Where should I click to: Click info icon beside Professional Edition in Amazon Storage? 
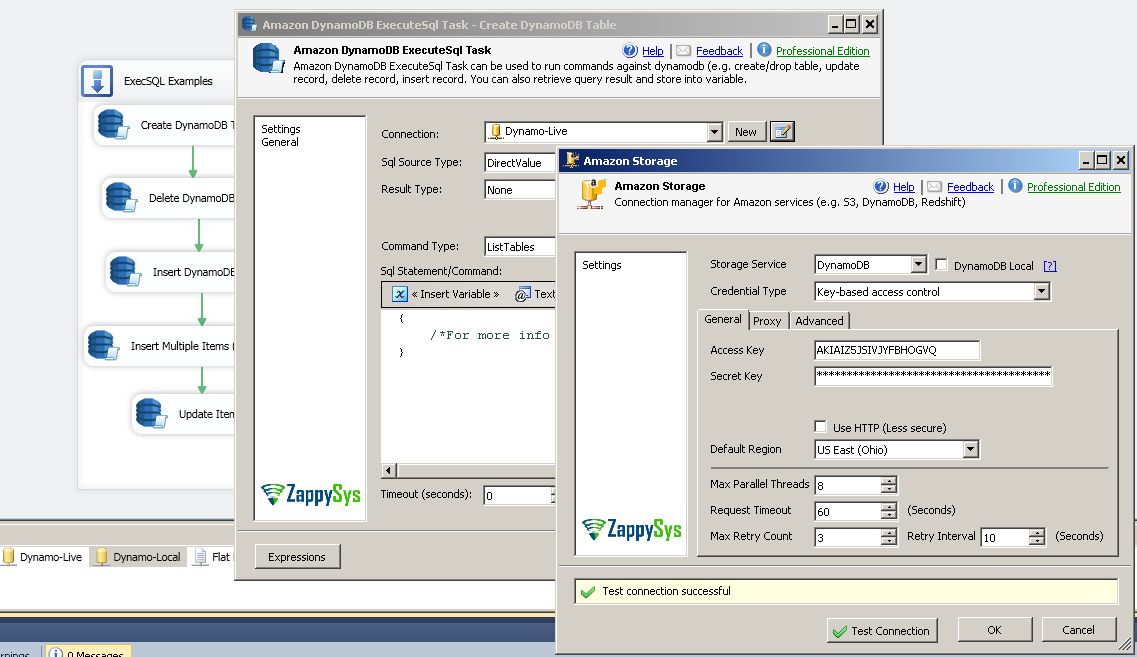1015,186
